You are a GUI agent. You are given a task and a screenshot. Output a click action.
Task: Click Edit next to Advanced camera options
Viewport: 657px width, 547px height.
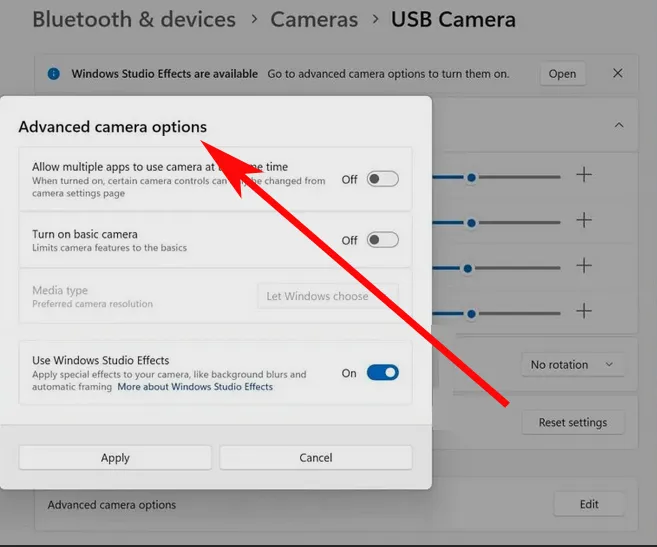pos(589,504)
